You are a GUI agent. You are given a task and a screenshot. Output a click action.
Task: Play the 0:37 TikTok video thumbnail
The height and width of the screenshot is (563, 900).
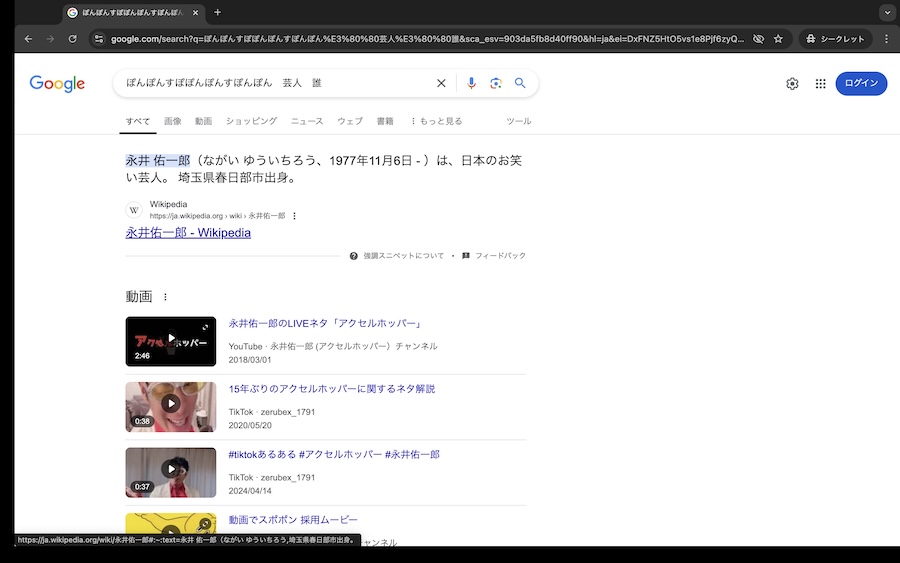pyautogui.click(x=171, y=472)
